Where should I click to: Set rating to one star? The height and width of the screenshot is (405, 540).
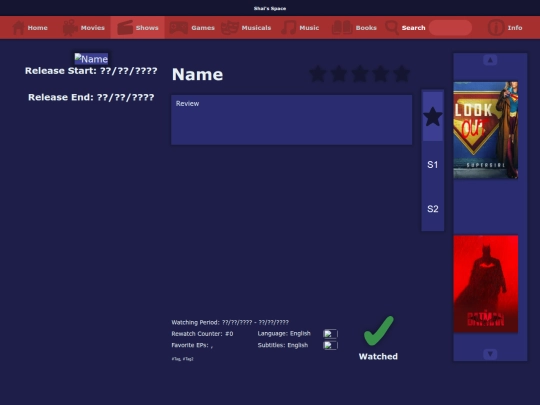[x=318, y=74]
